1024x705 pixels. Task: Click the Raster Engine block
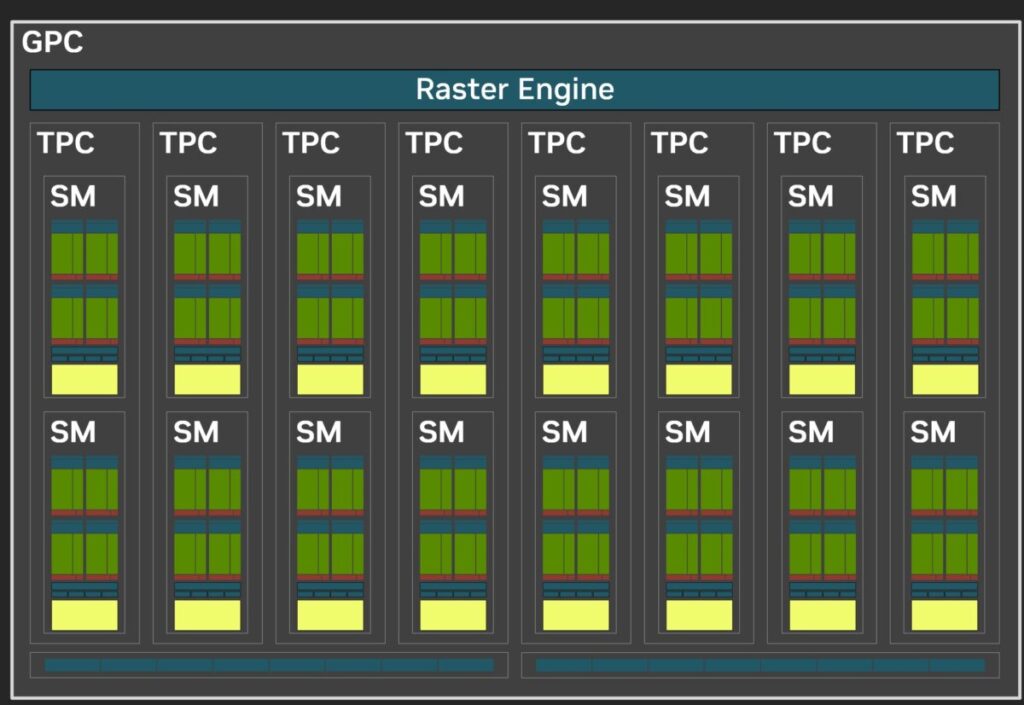coord(515,89)
